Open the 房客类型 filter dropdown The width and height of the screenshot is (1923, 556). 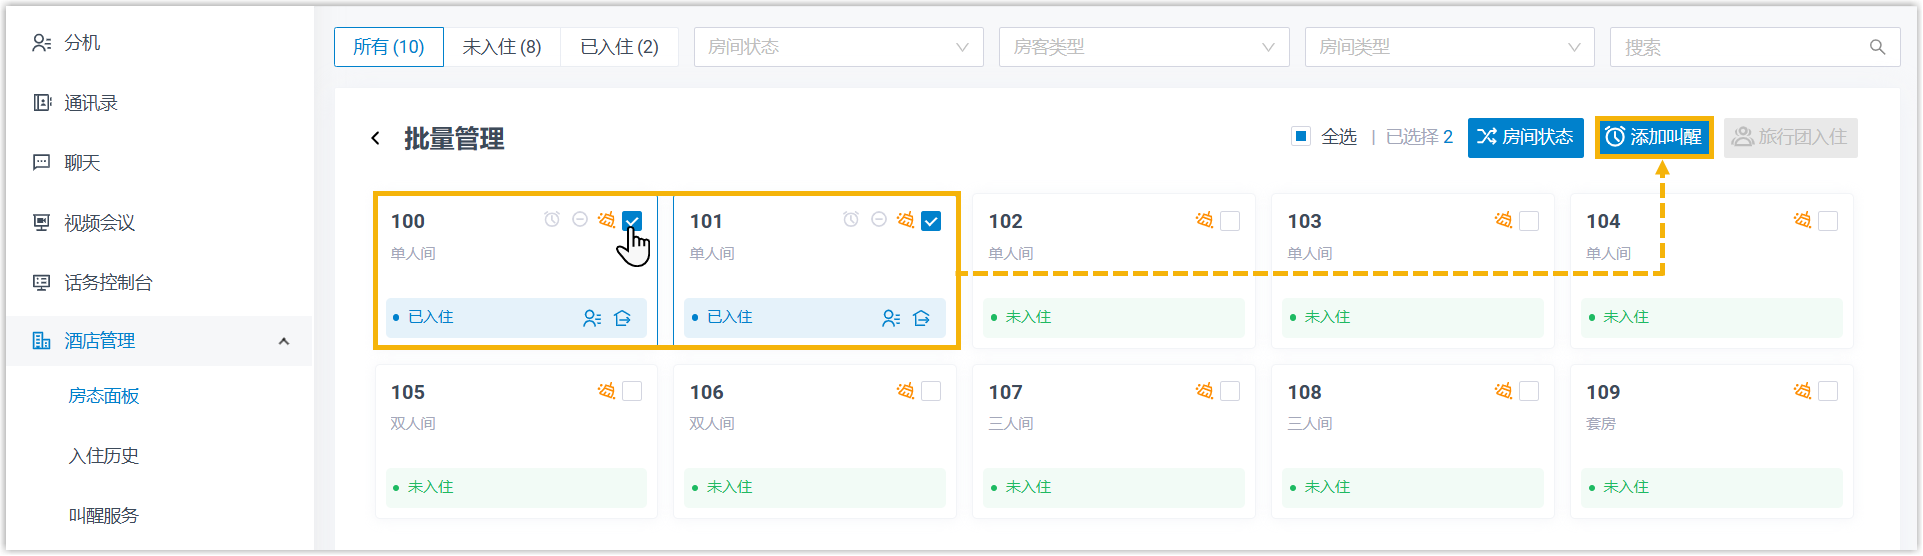click(x=1143, y=47)
